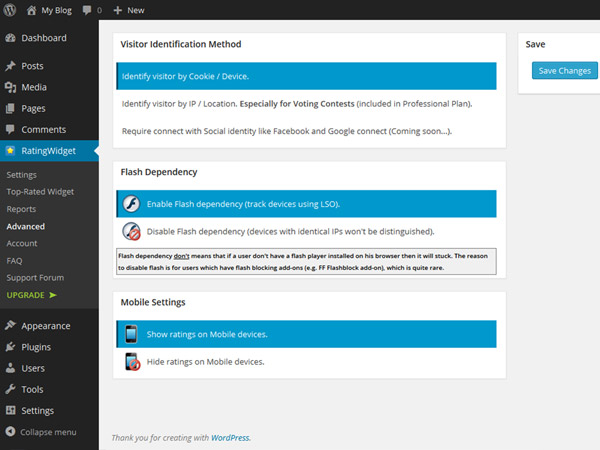
Task: Click the Settings sliders icon in sidebar
Action: click(x=10, y=410)
